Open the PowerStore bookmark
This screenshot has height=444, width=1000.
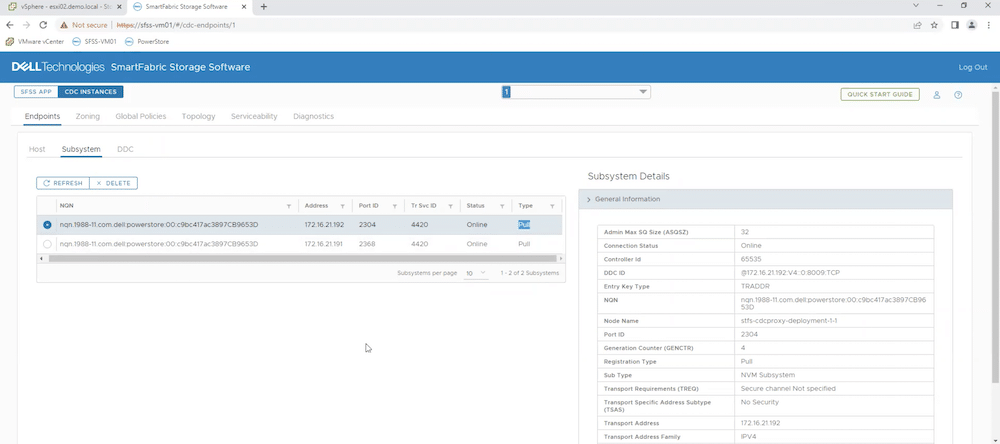147,41
